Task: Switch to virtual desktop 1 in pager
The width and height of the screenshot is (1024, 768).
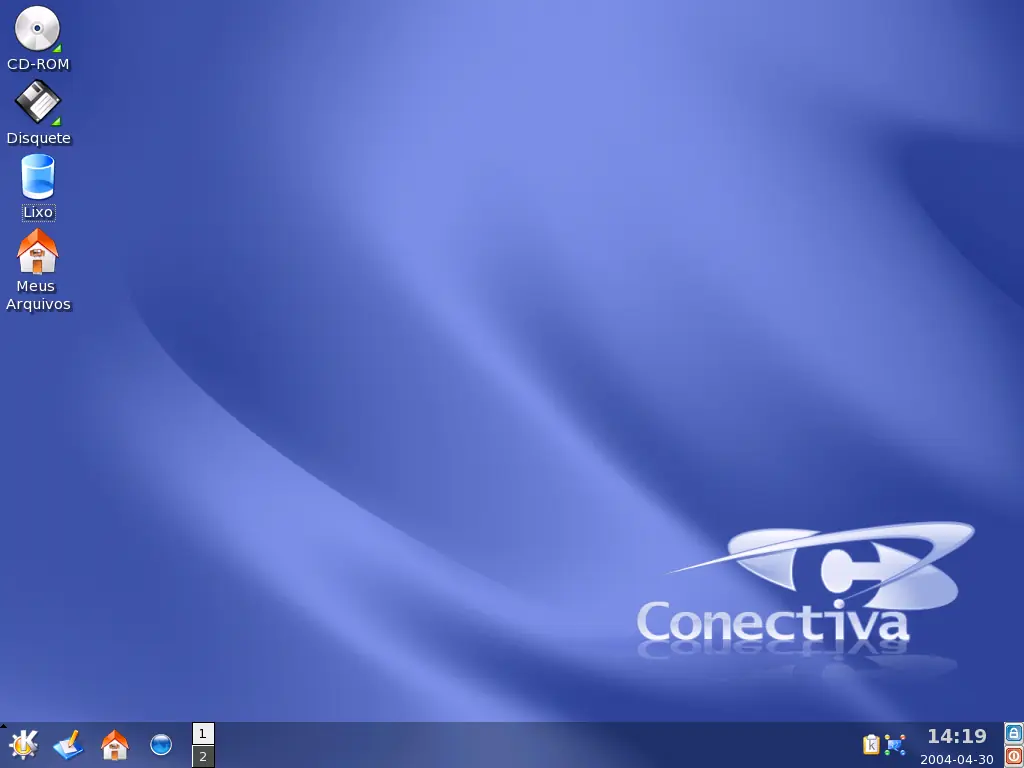Action: [203, 733]
